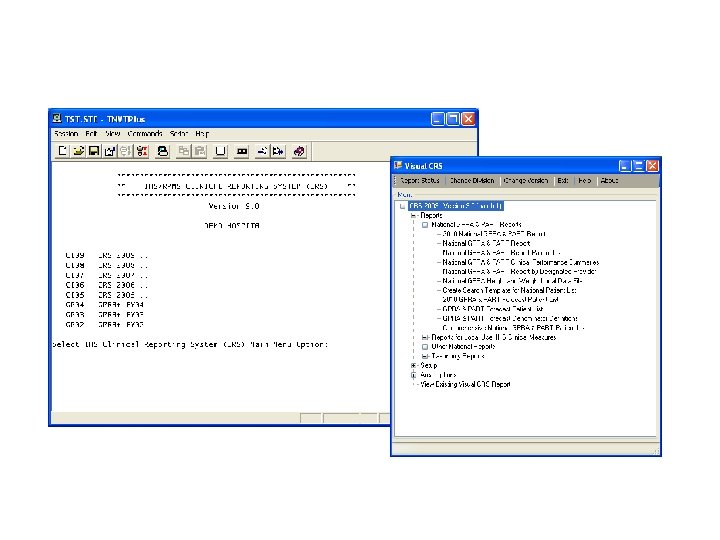Select View Existing Visual CRS Report

click(x=465, y=384)
